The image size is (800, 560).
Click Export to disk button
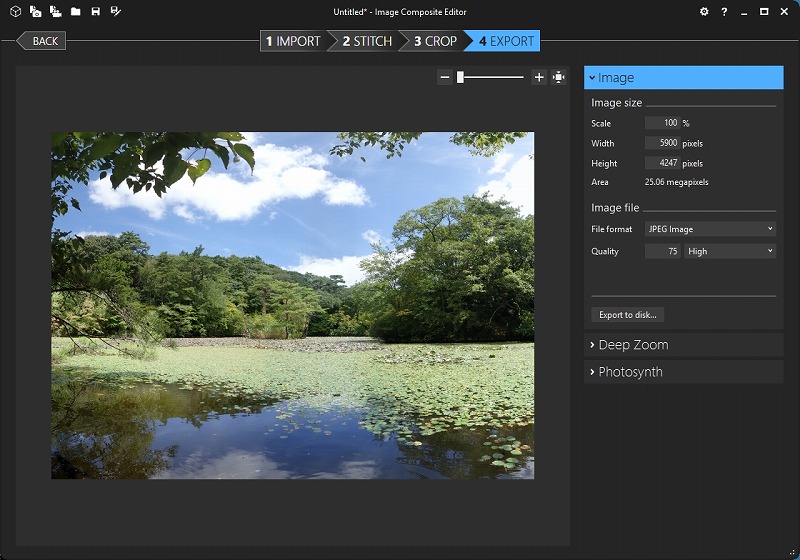coord(628,315)
